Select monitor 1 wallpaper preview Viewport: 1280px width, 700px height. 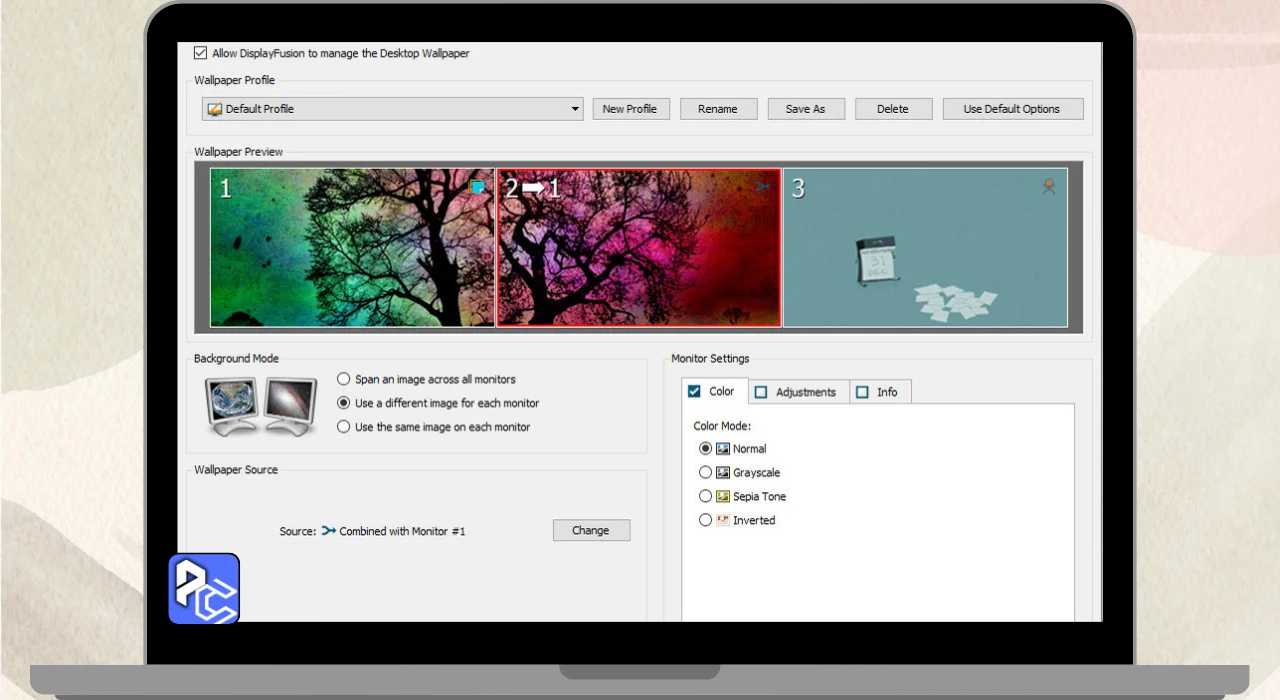[x=352, y=247]
